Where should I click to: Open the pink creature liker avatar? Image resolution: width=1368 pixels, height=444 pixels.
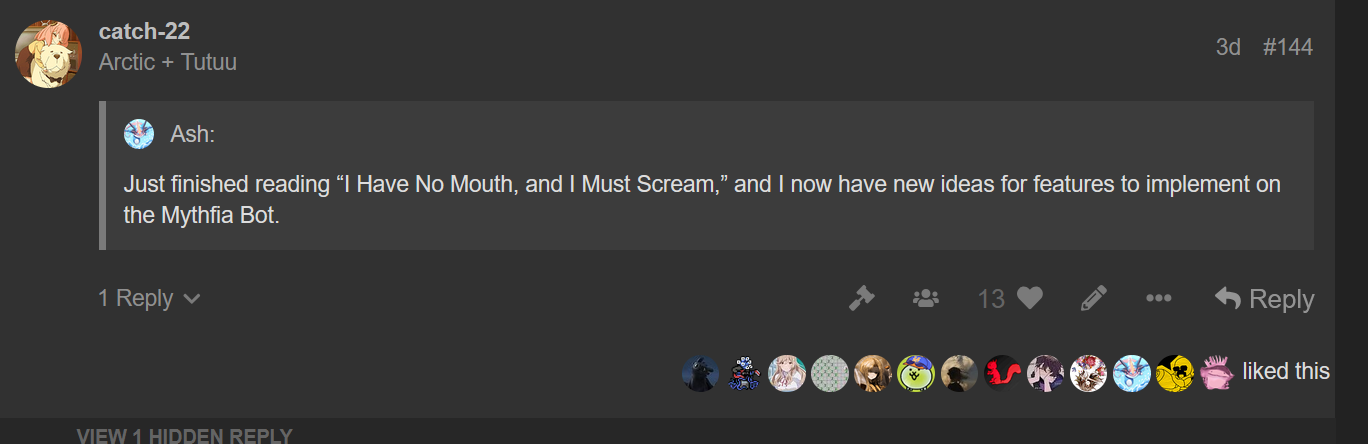click(1217, 373)
